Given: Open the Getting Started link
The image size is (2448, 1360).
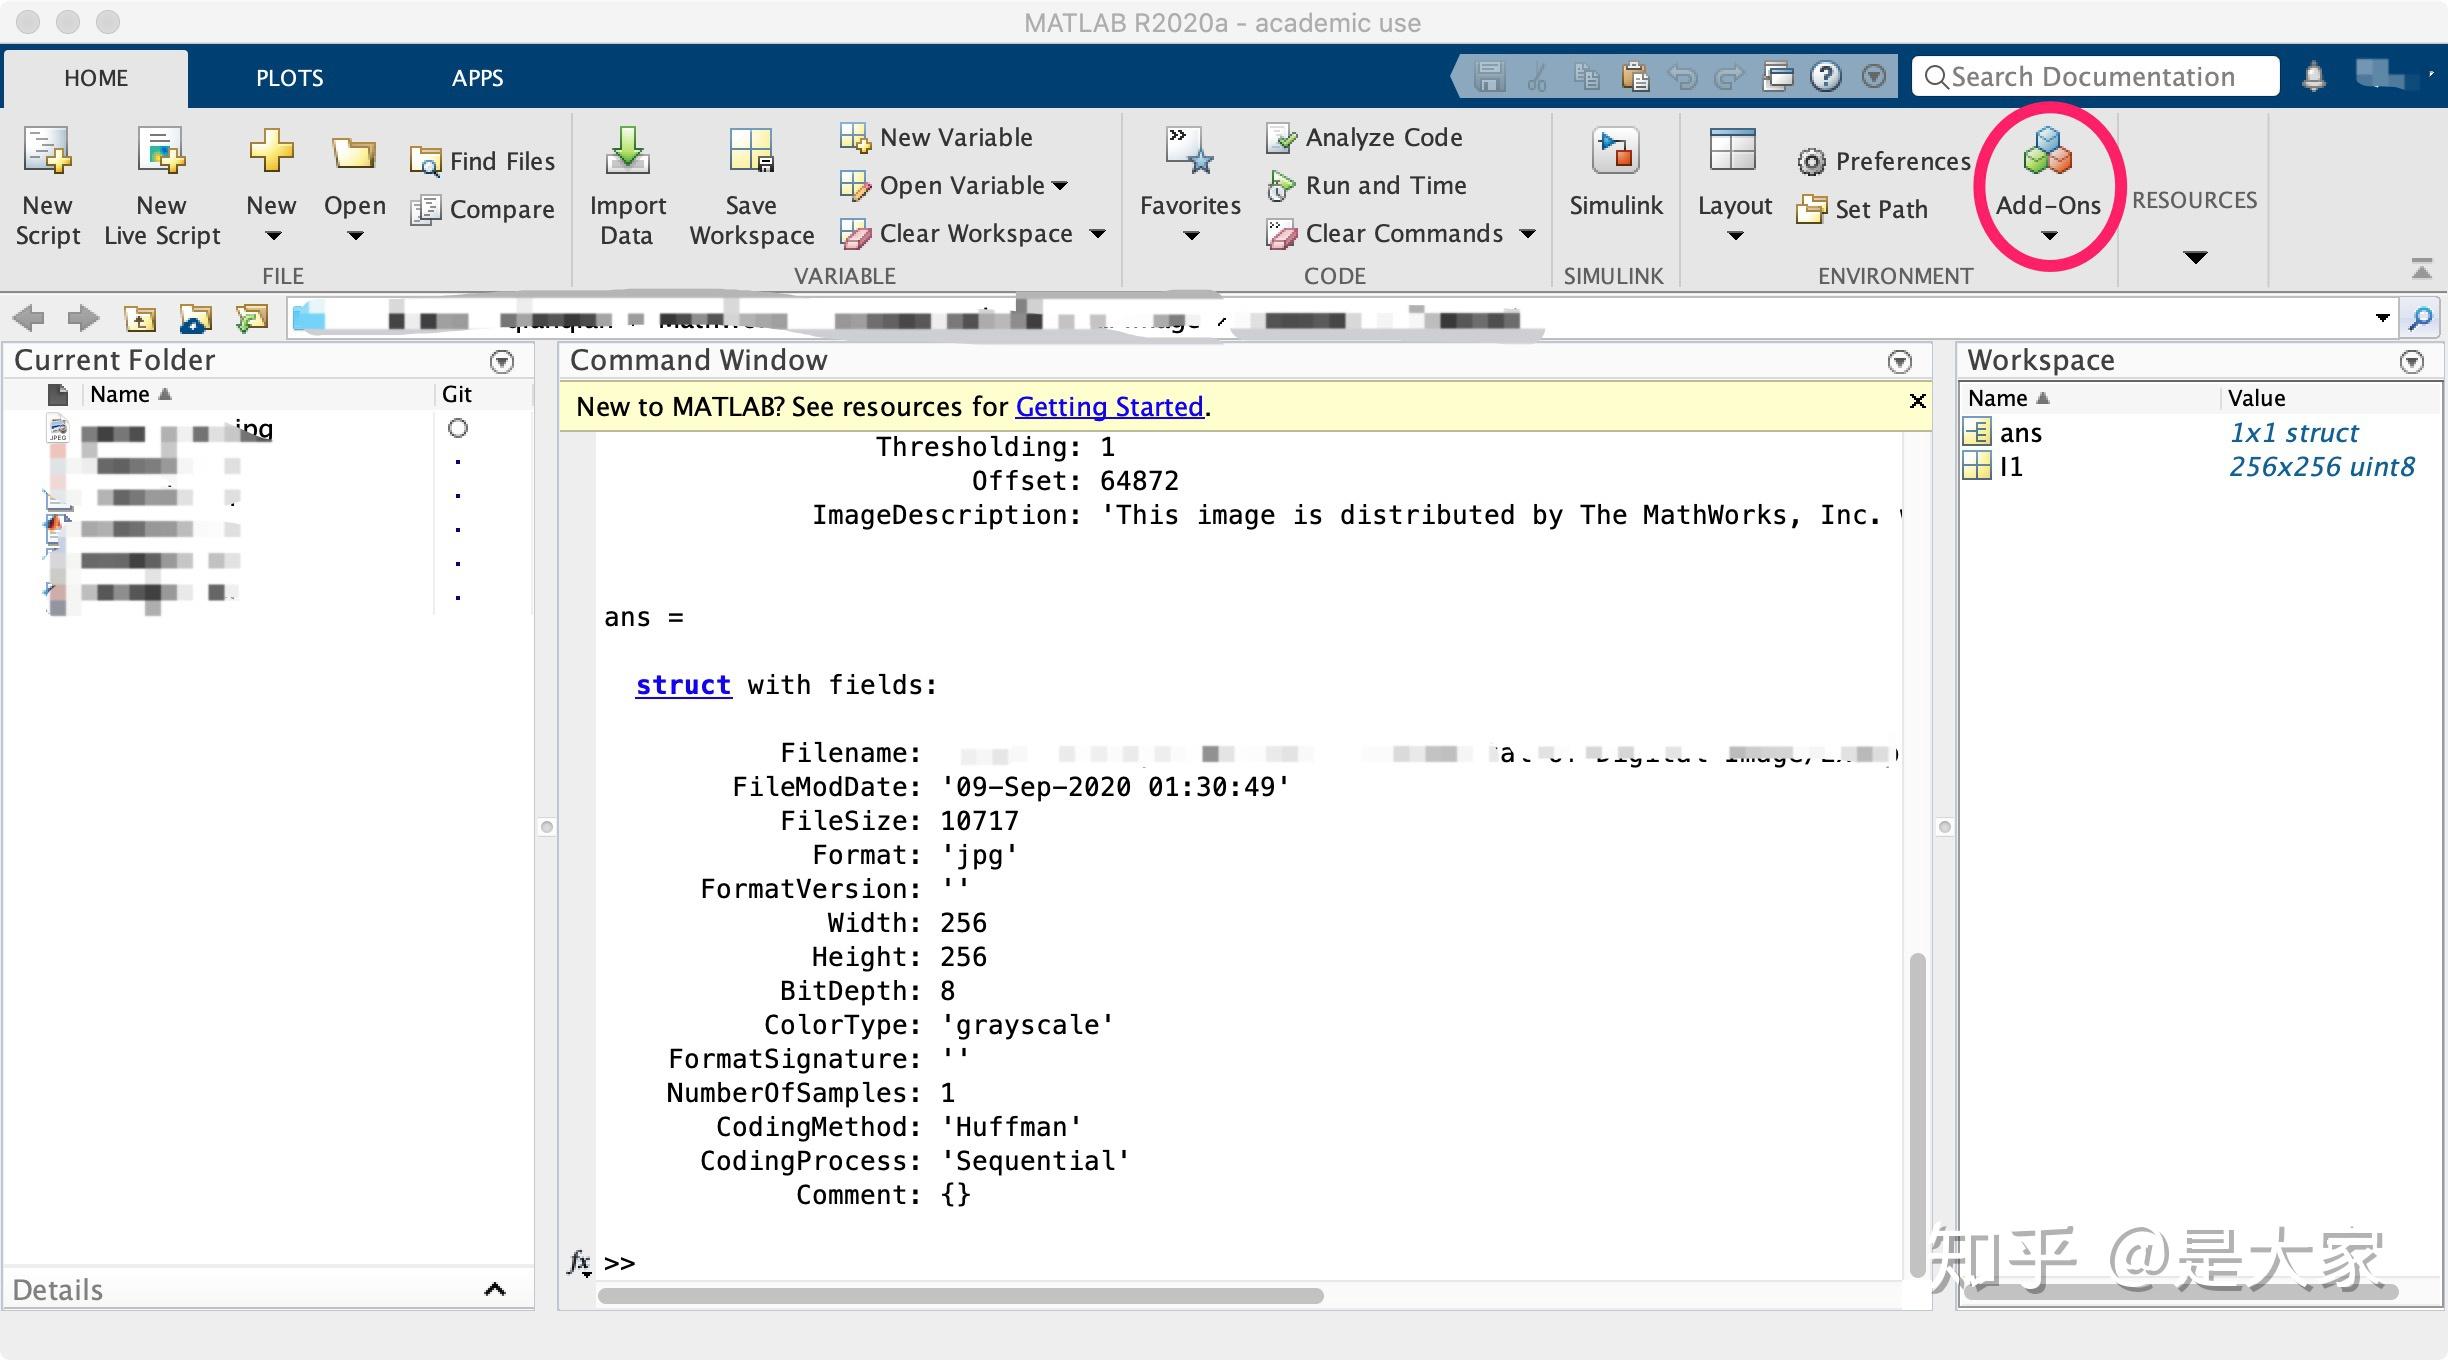Looking at the screenshot, I should 1109,406.
